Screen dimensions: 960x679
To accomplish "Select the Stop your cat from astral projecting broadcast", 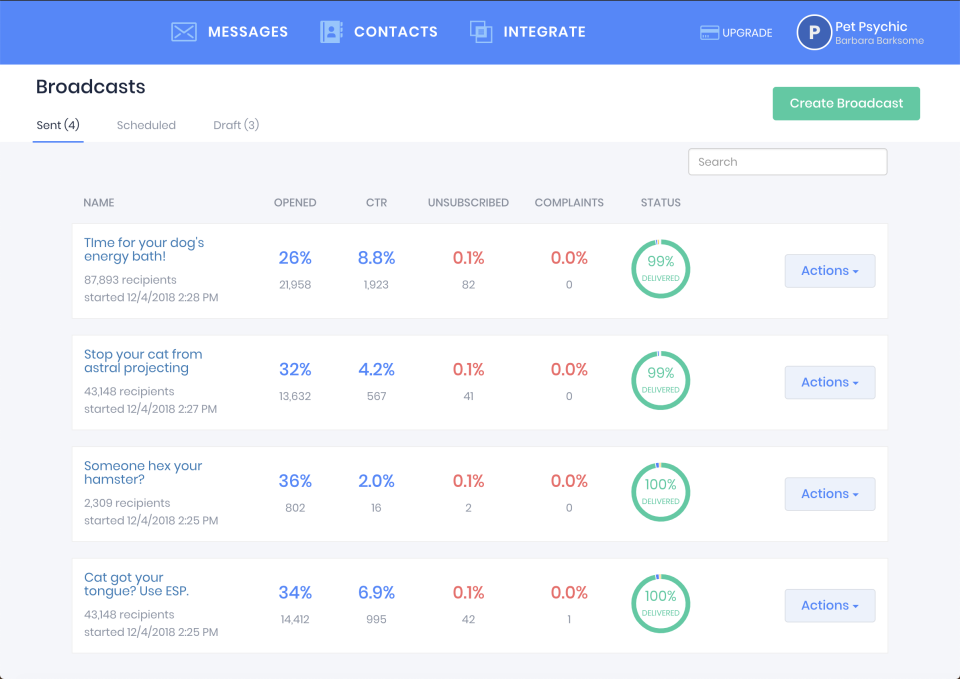I will (143, 361).
